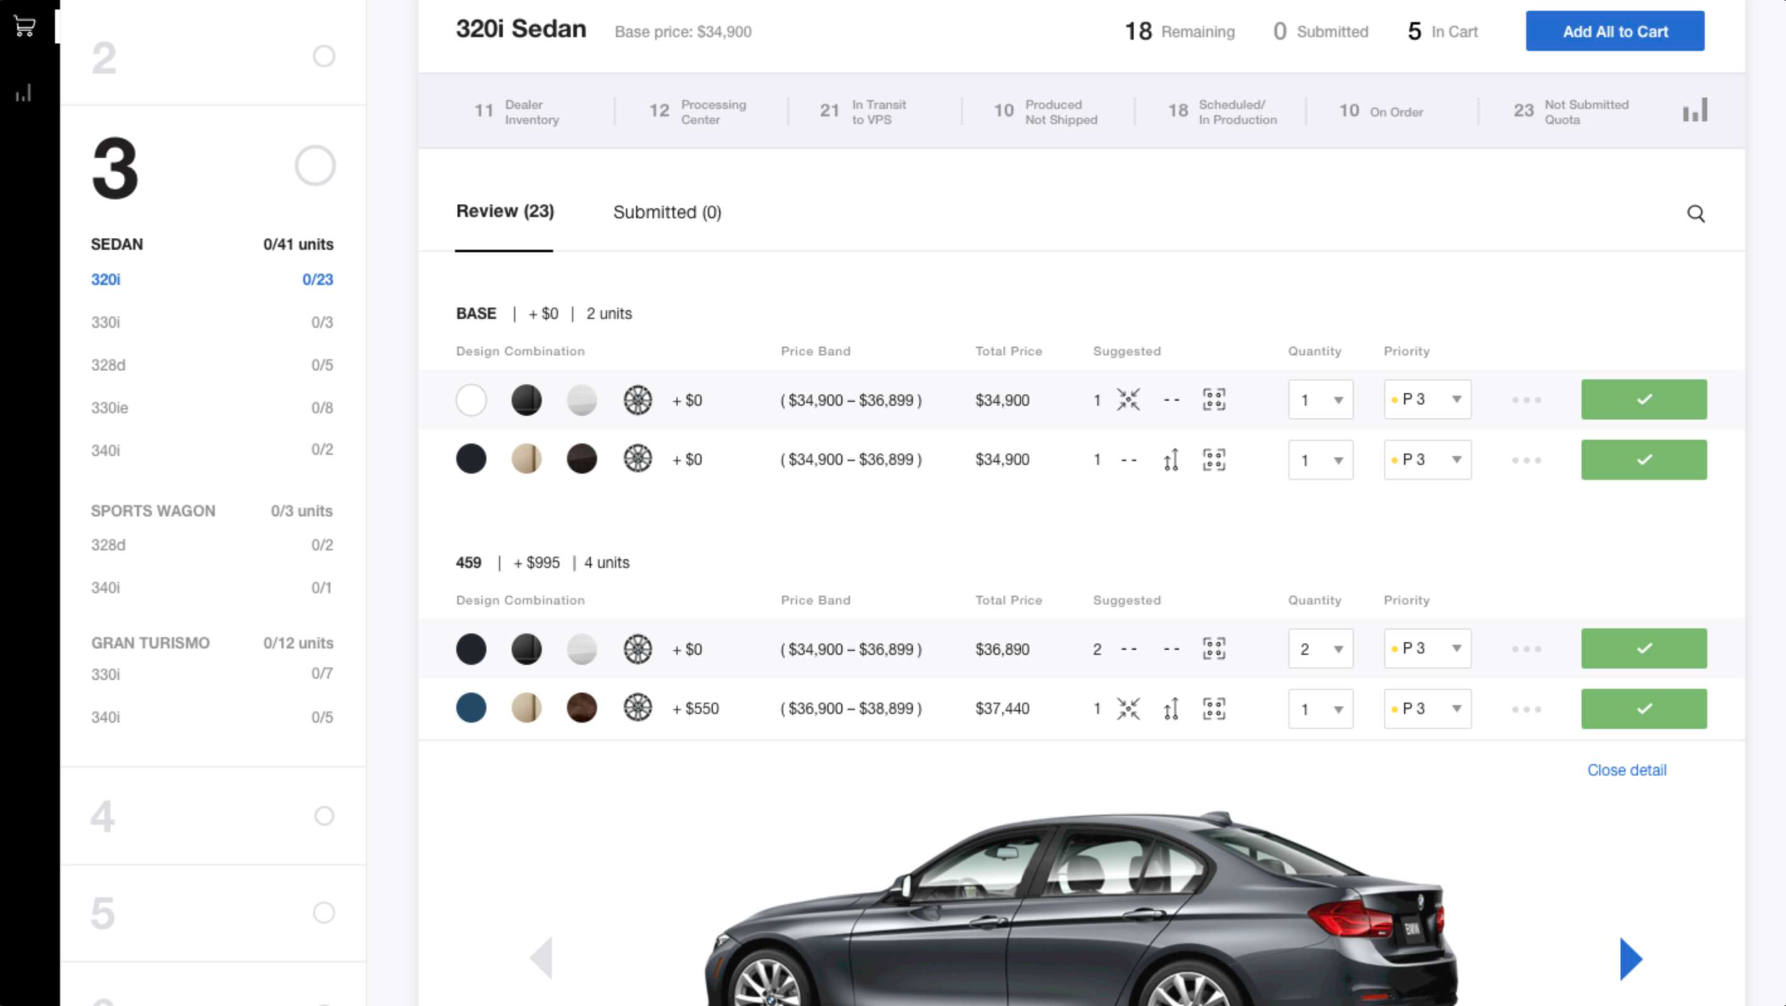Open priority P3 dropdown in second BASE row
Screen dimensions: 1786x1006
click(1427, 459)
